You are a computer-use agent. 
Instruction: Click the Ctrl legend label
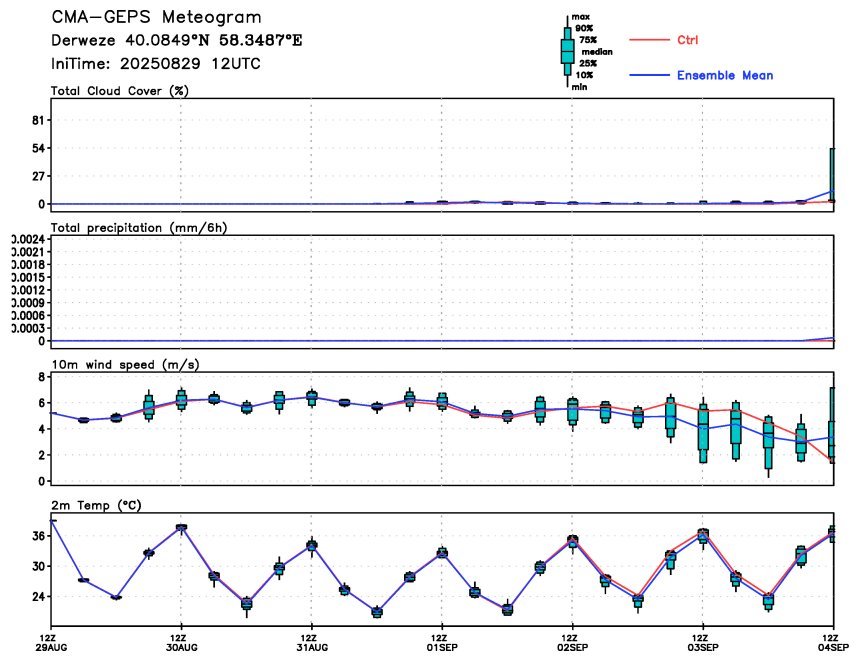[687, 40]
